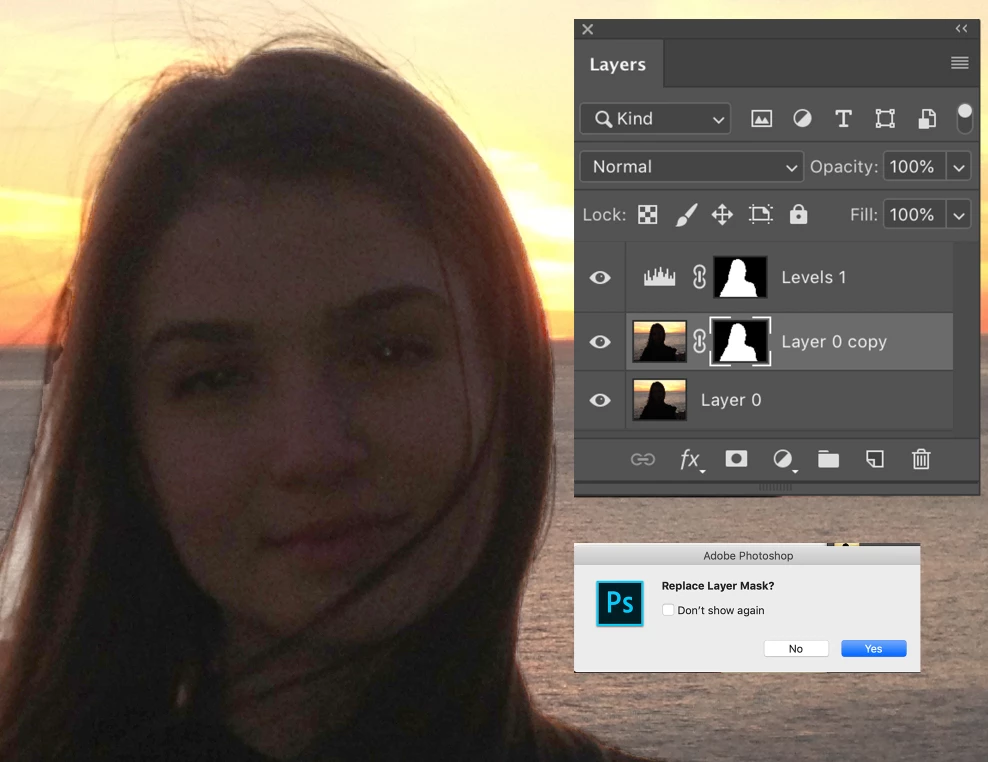The image size is (988, 762).
Task: Create a new layer icon
Action: click(875, 459)
